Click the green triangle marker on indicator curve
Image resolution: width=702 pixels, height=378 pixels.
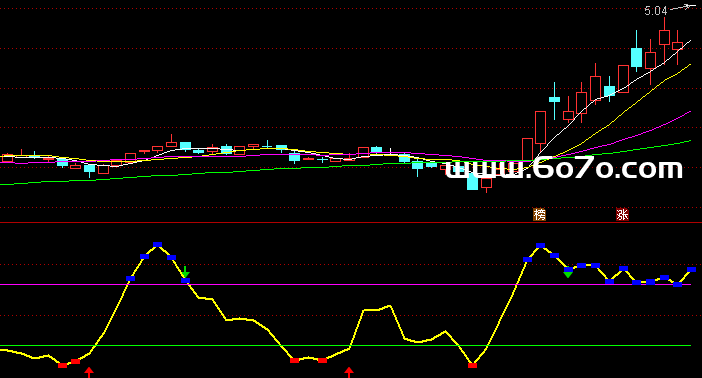tap(568, 274)
